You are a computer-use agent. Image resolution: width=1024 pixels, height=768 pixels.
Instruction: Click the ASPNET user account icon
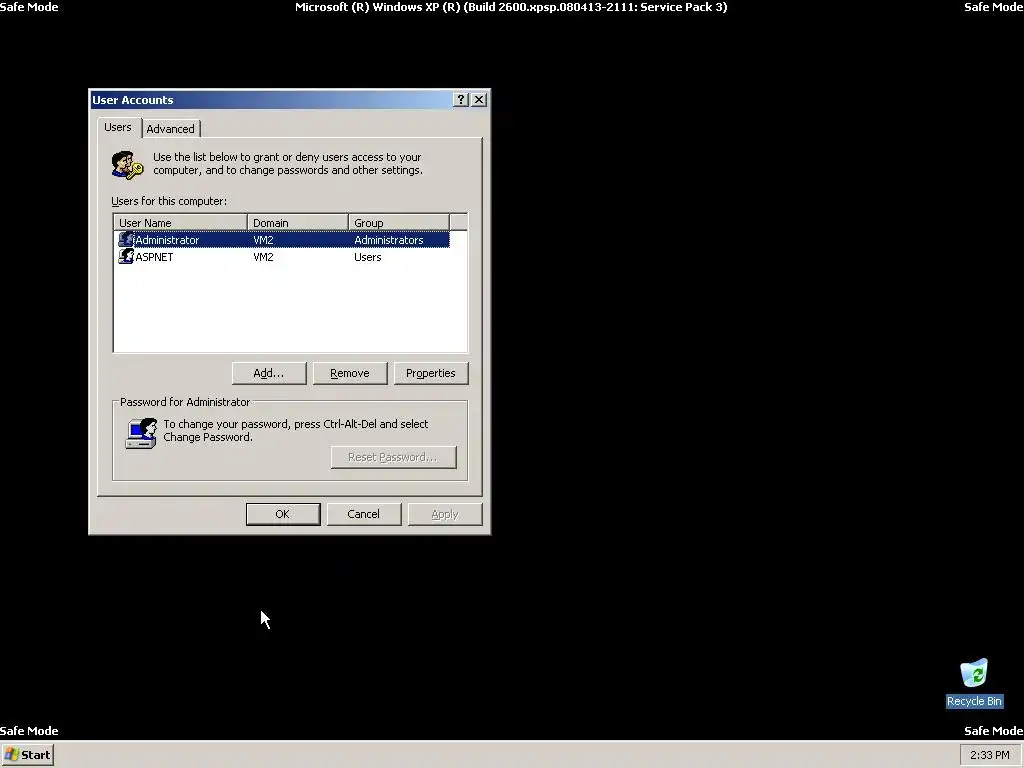coord(126,257)
